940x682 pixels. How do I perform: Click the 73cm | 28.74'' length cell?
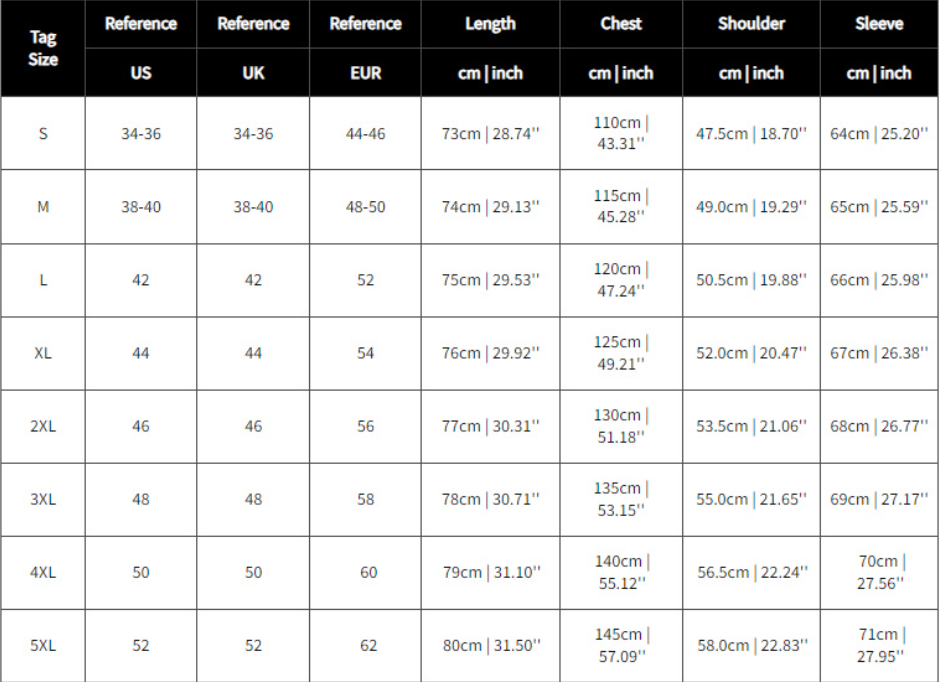click(x=490, y=133)
